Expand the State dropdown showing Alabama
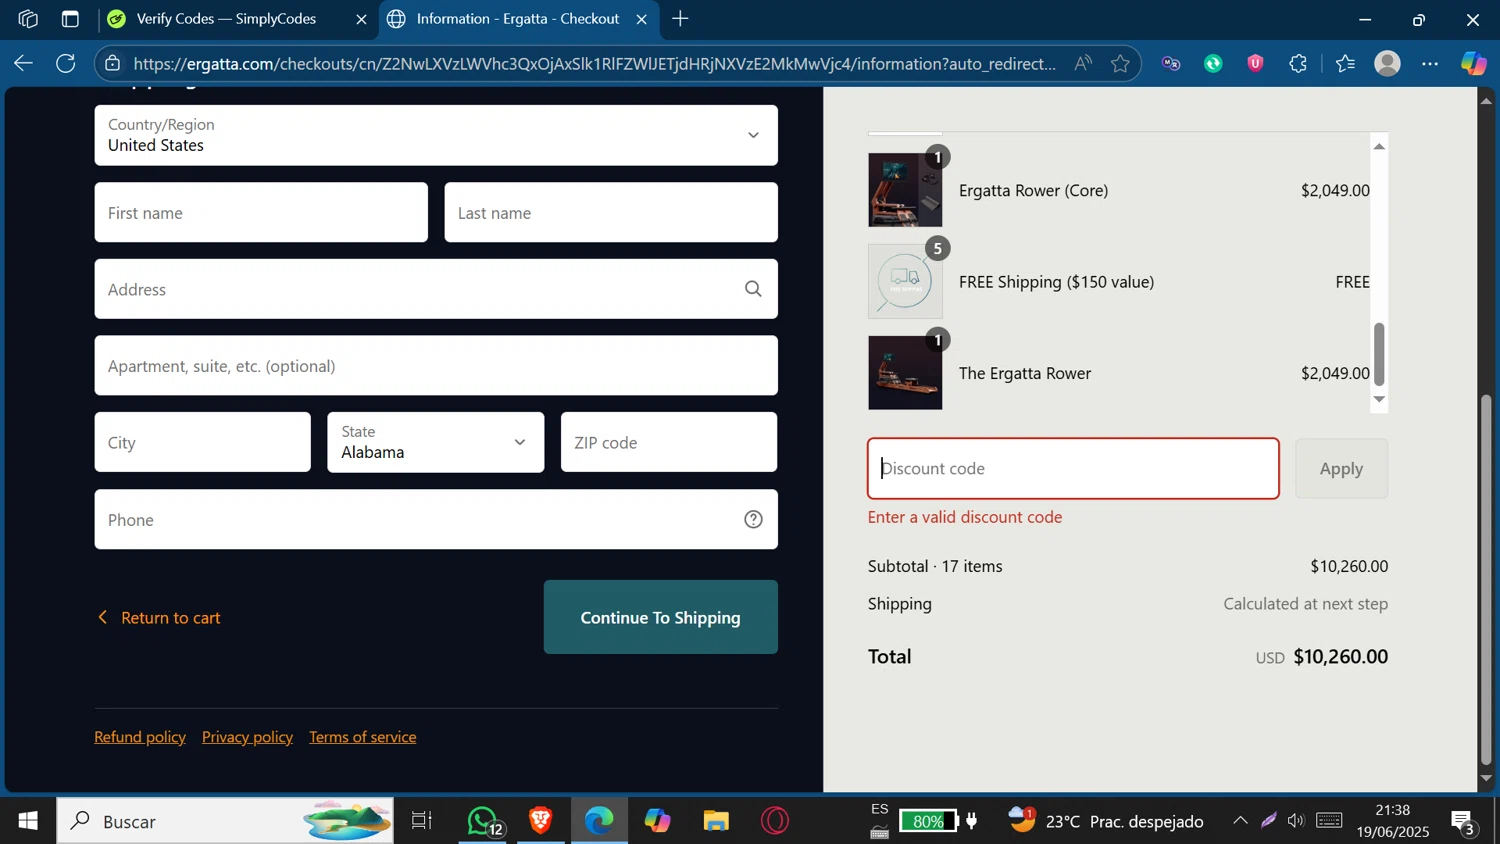This screenshot has height=844, width=1500. click(x=436, y=442)
